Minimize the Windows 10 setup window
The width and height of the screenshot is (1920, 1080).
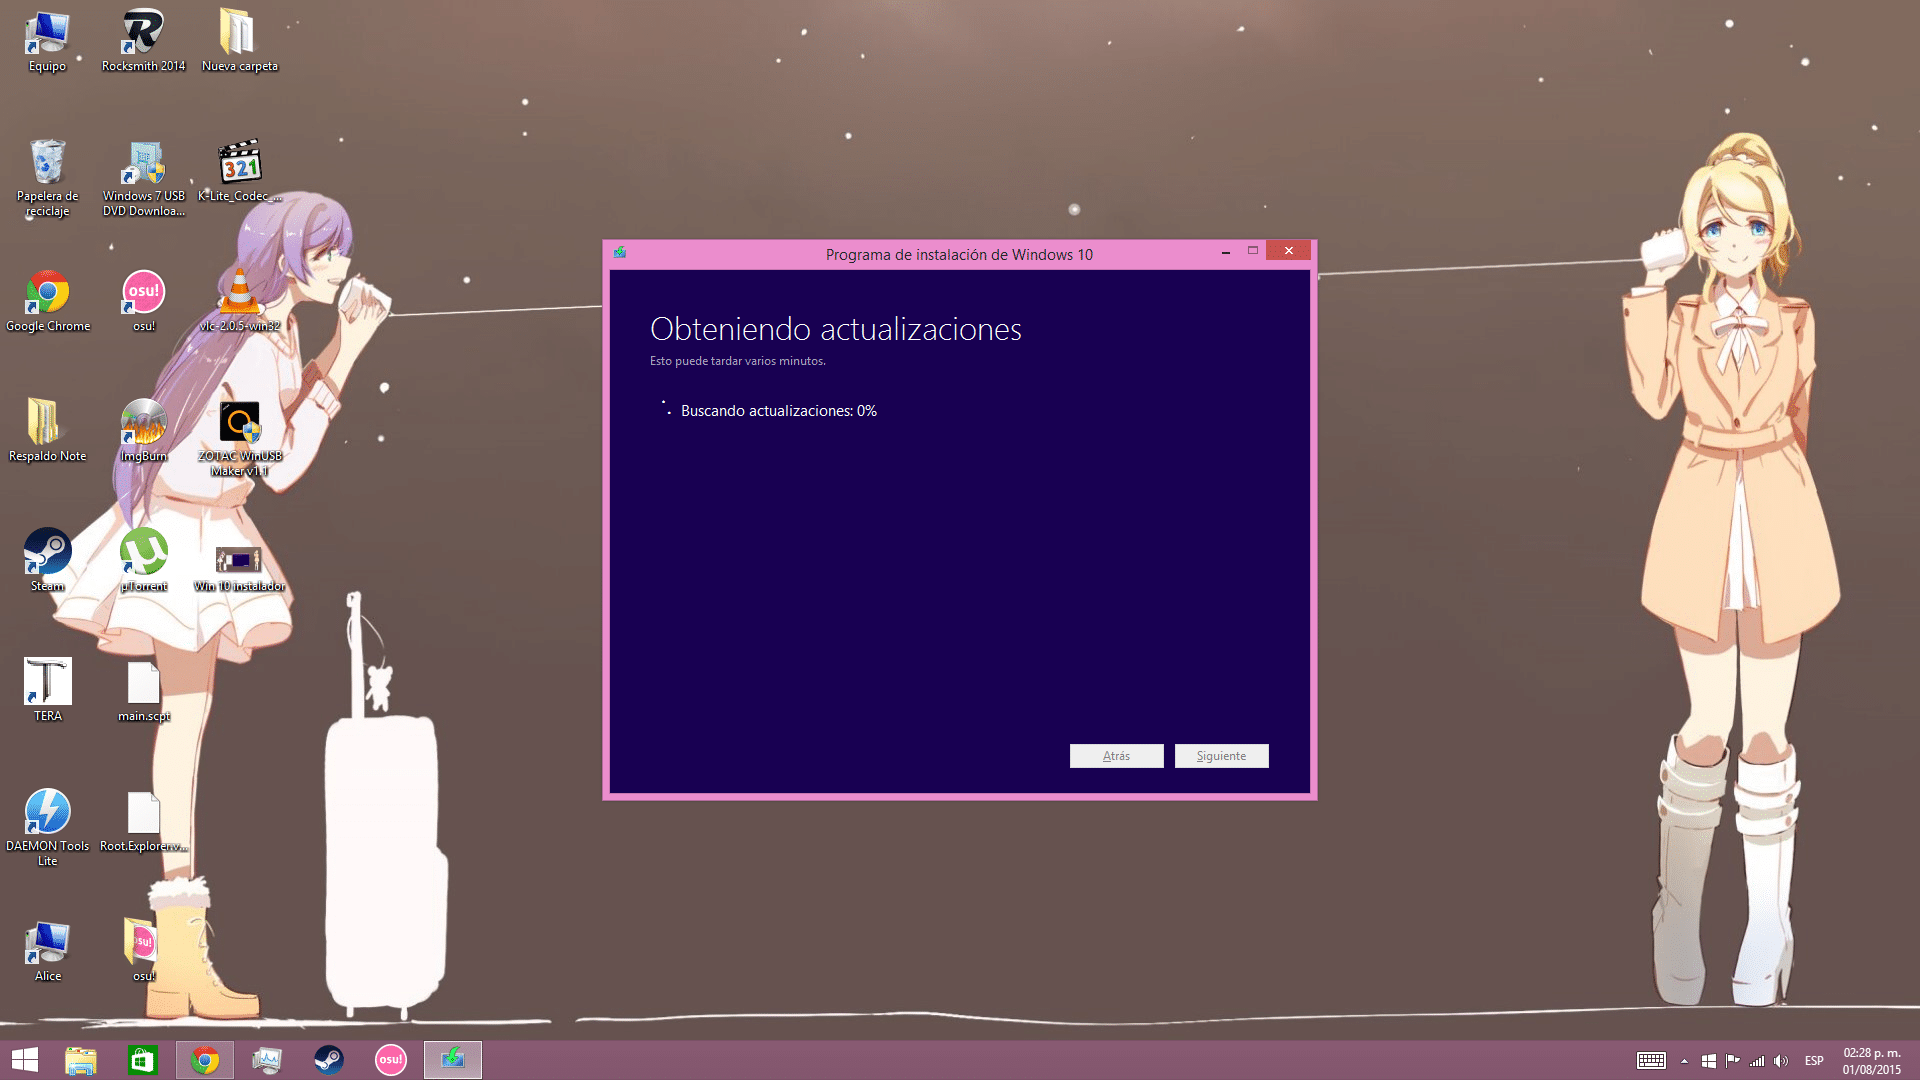(1225, 252)
